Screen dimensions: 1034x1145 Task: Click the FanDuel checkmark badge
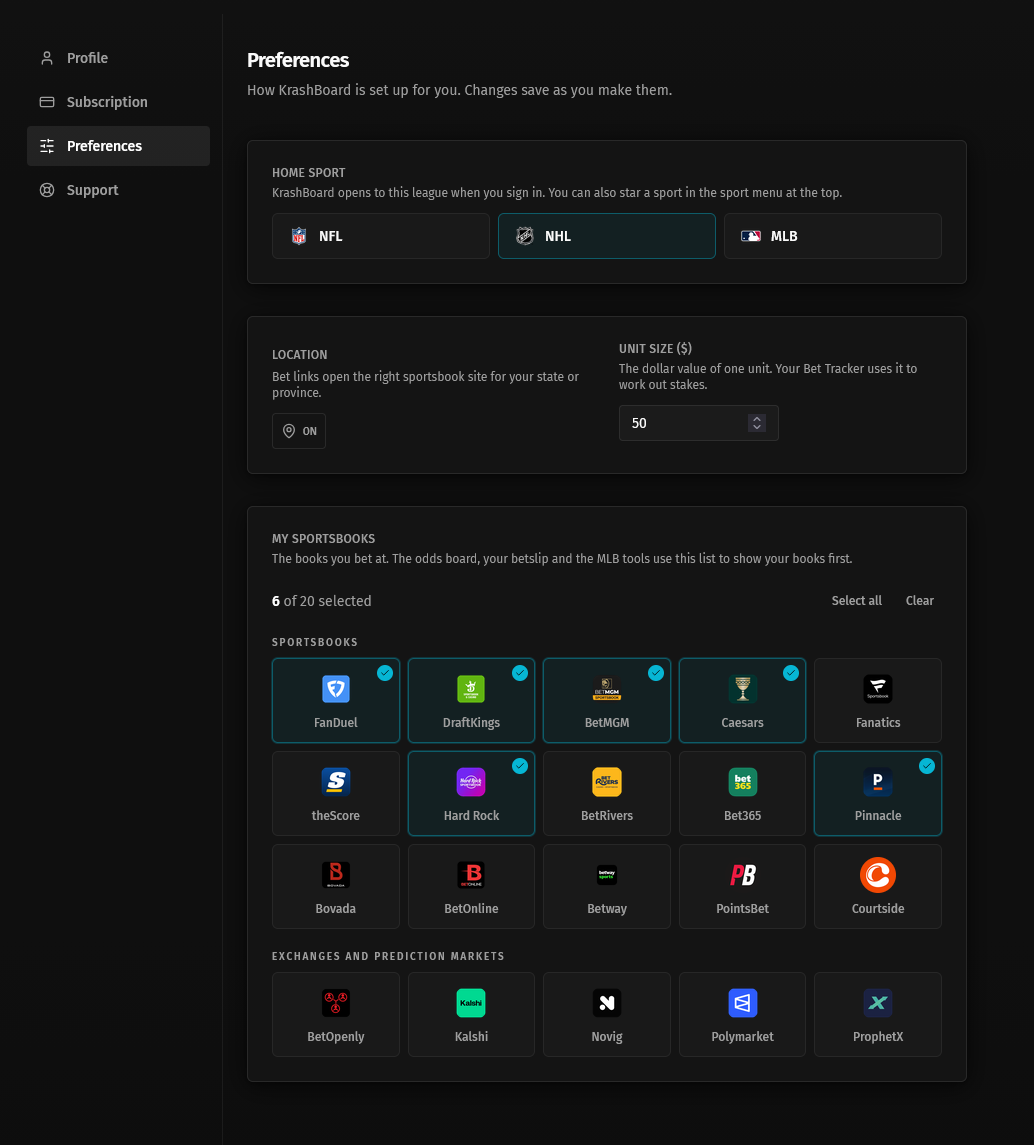[x=385, y=673]
